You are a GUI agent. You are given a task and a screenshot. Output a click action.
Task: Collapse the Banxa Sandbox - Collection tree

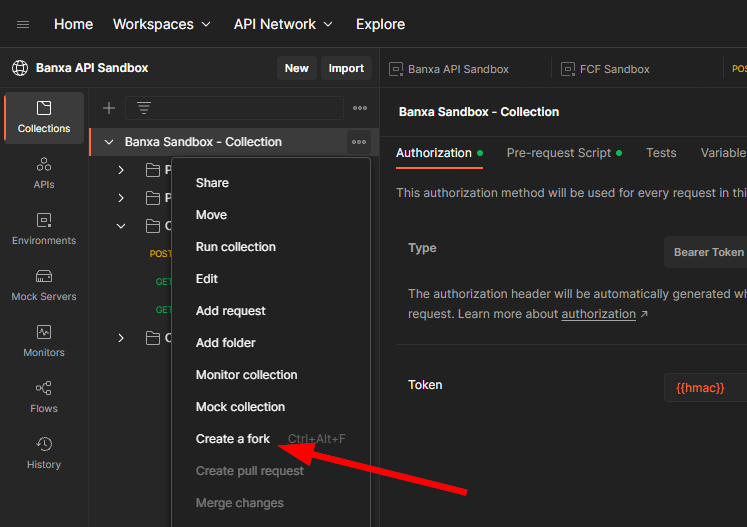point(109,142)
